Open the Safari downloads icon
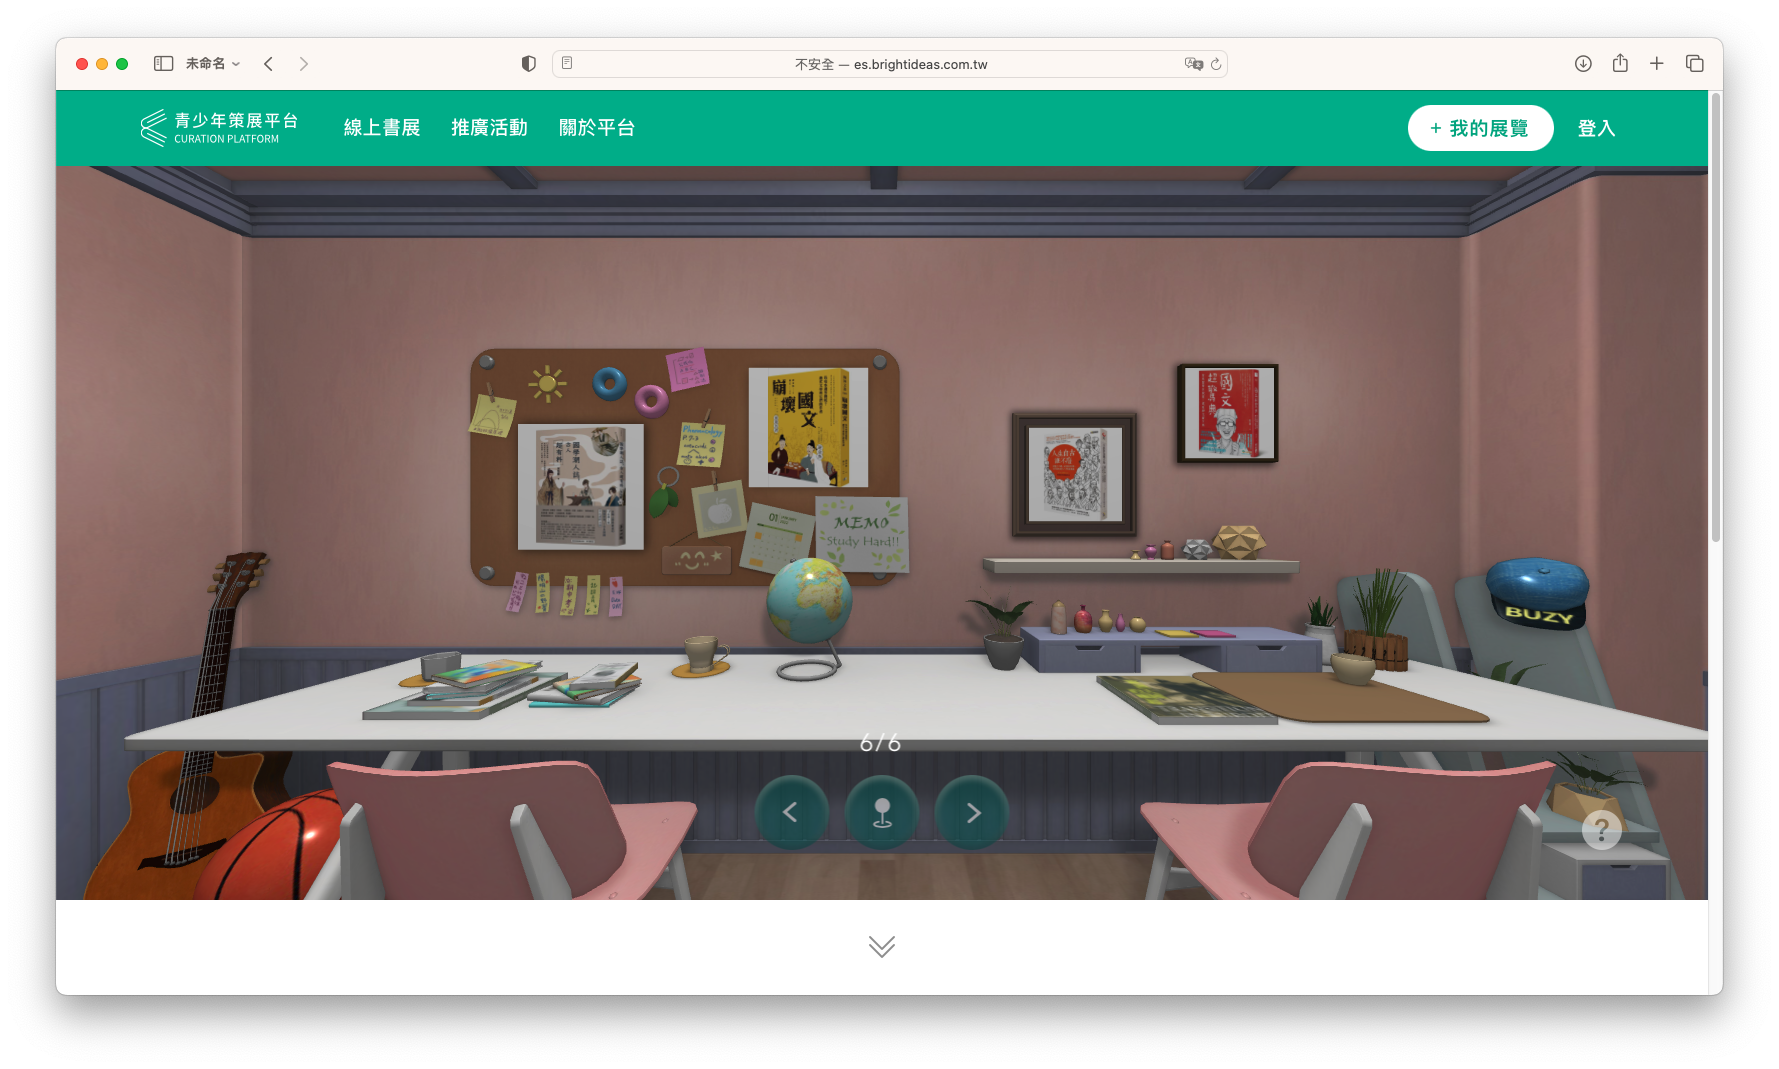This screenshot has height=1069, width=1779. click(1583, 64)
